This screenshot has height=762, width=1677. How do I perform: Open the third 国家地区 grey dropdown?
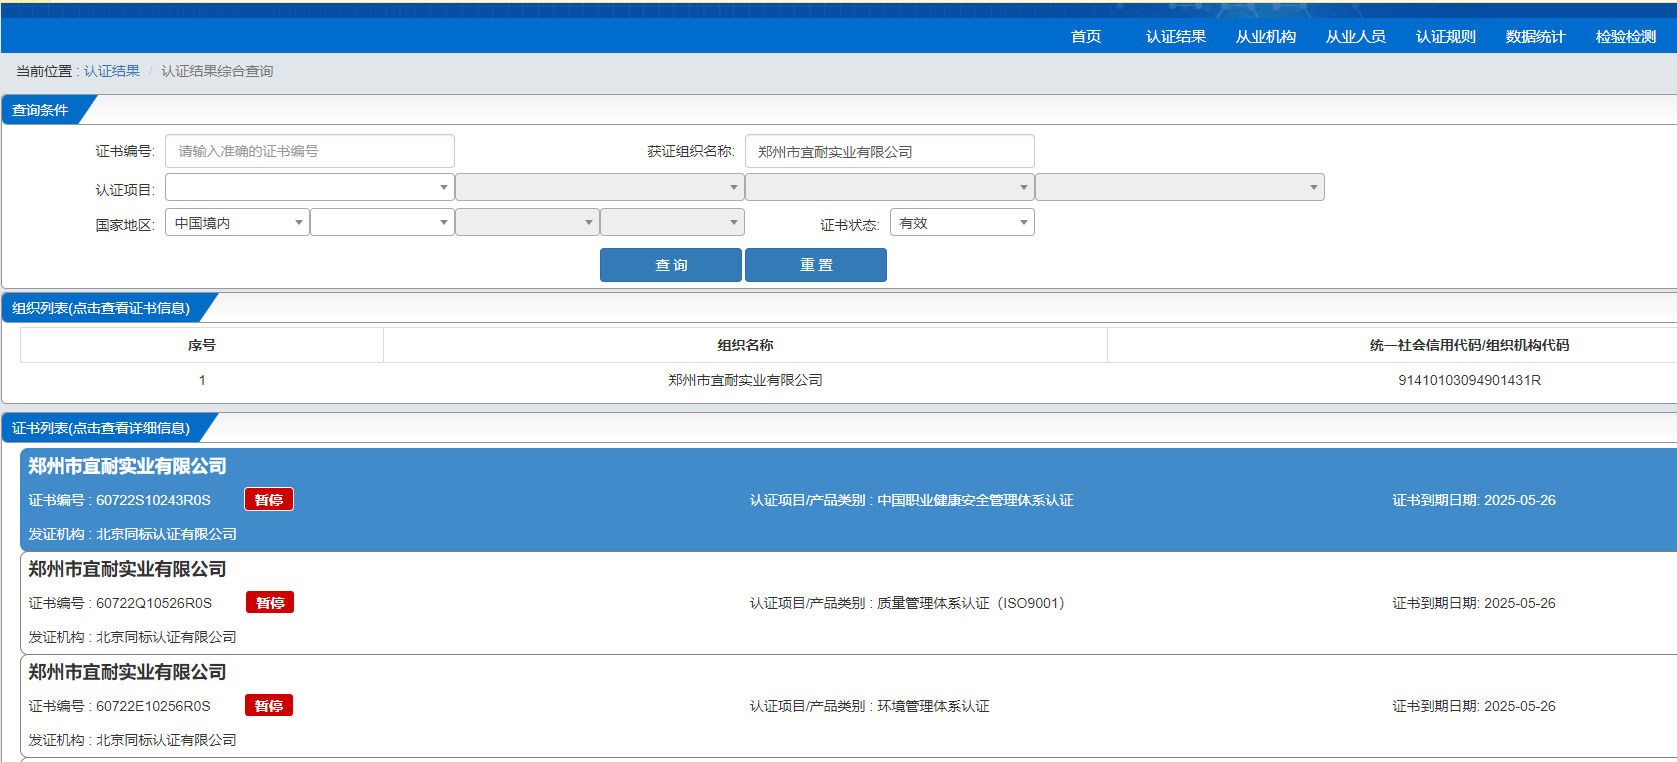(x=527, y=222)
